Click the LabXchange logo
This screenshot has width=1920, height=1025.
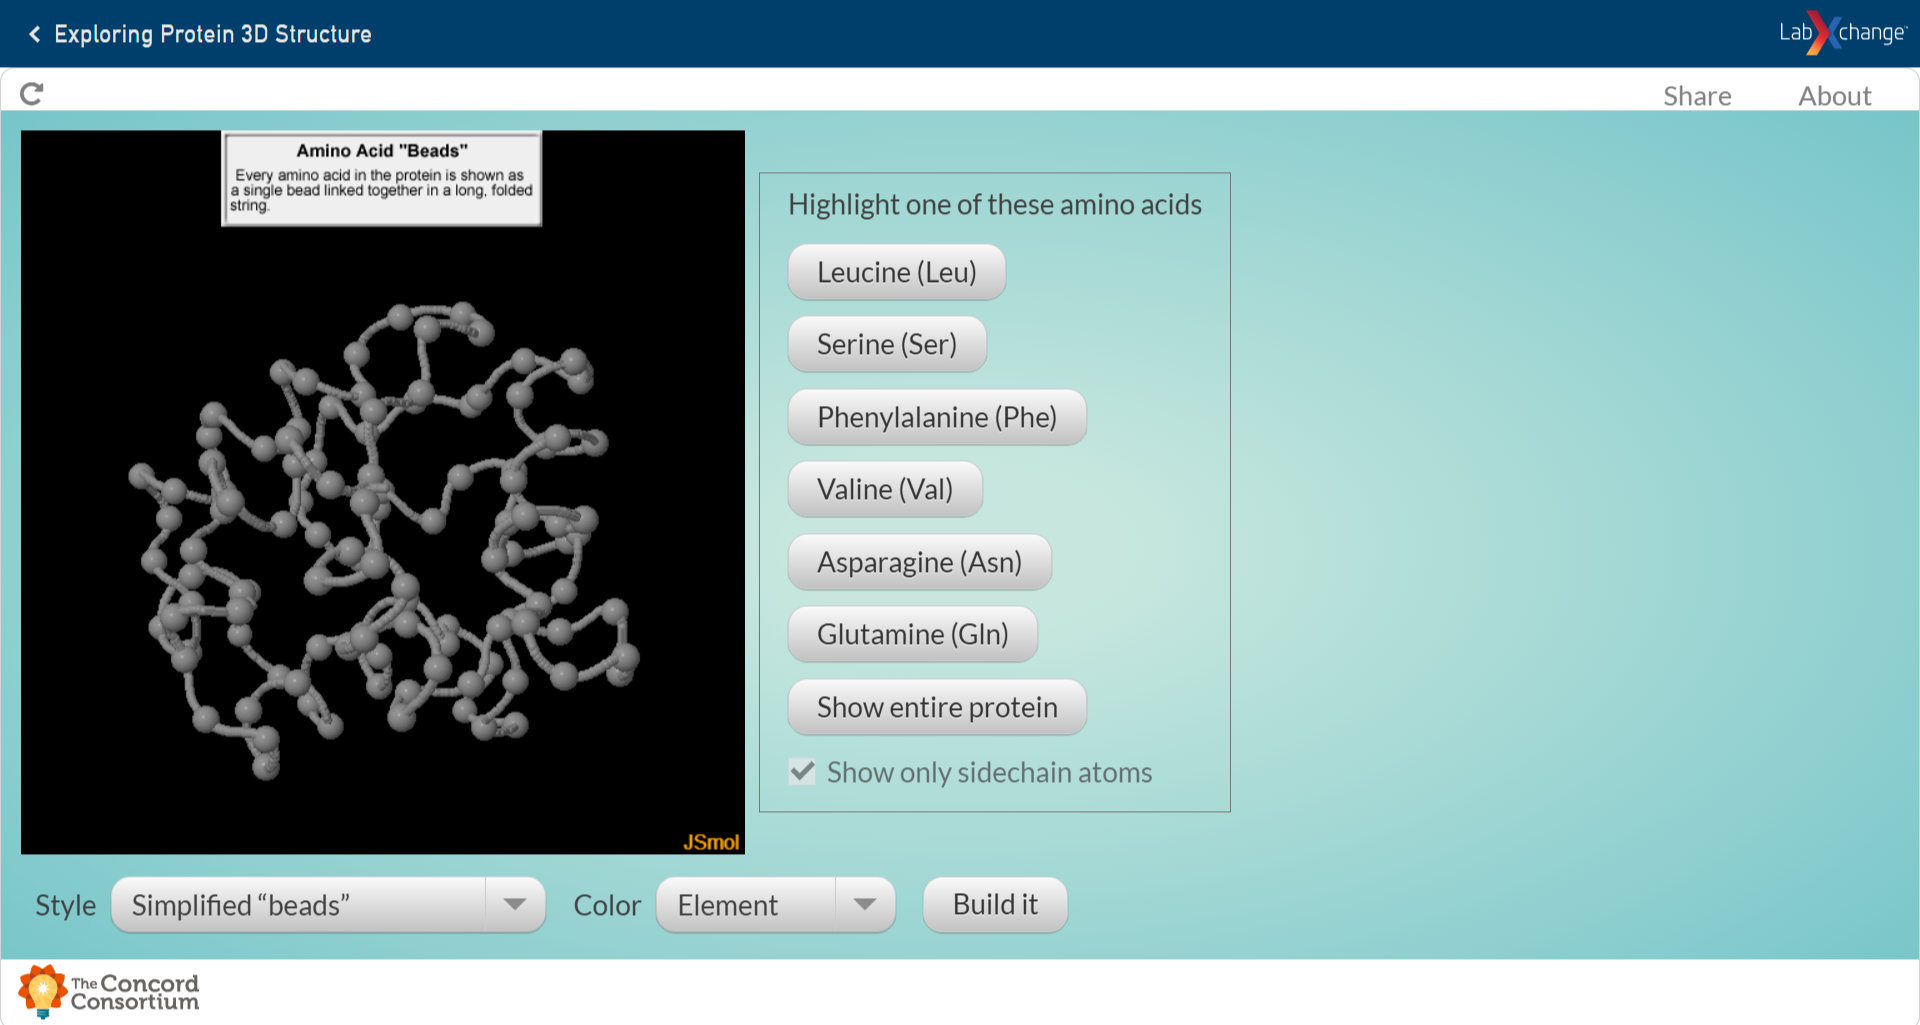[x=1841, y=33]
